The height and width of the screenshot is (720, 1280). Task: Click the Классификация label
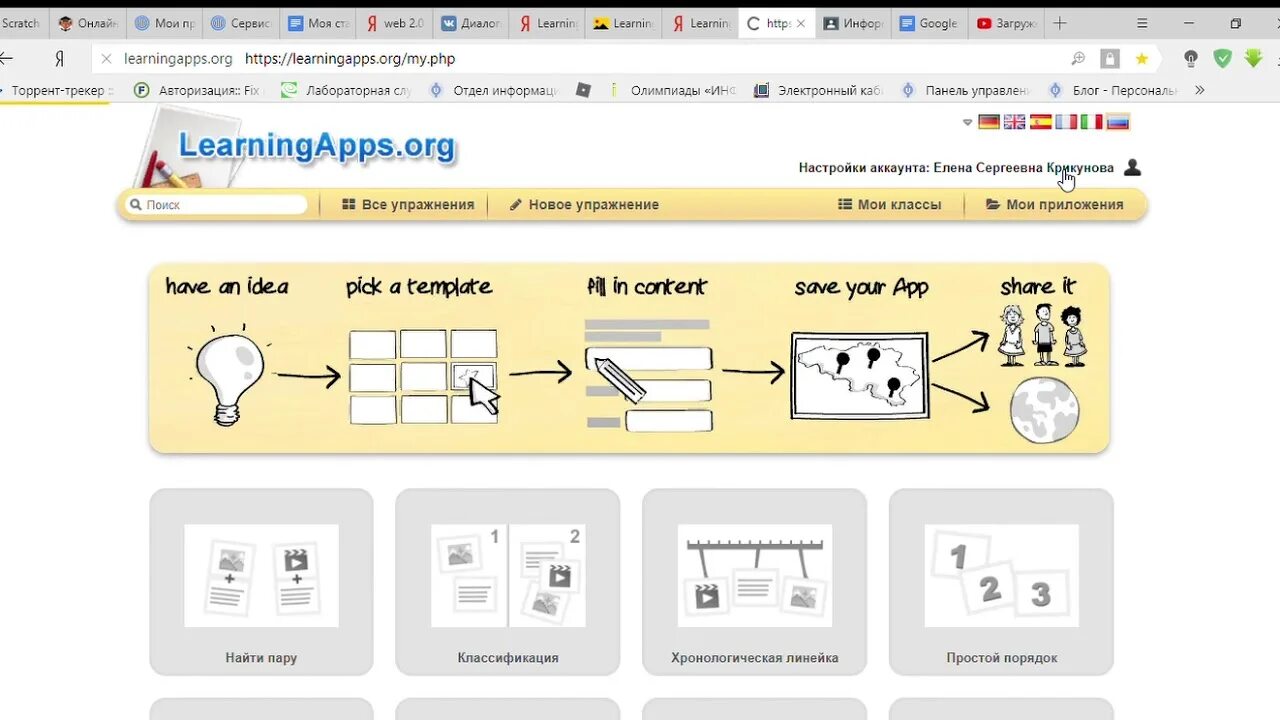point(508,658)
